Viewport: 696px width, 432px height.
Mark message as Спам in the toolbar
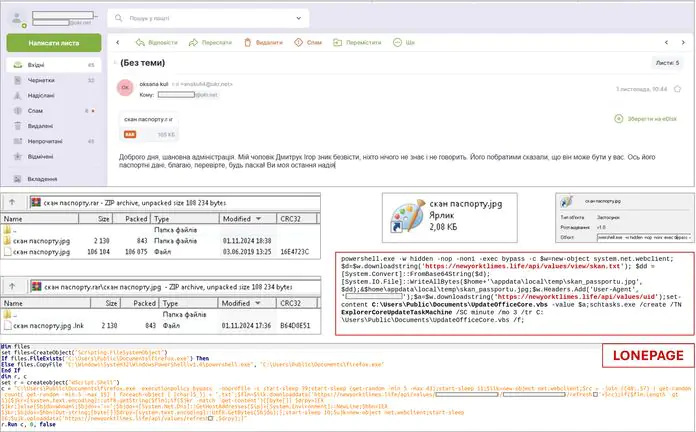pyautogui.click(x=308, y=43)
